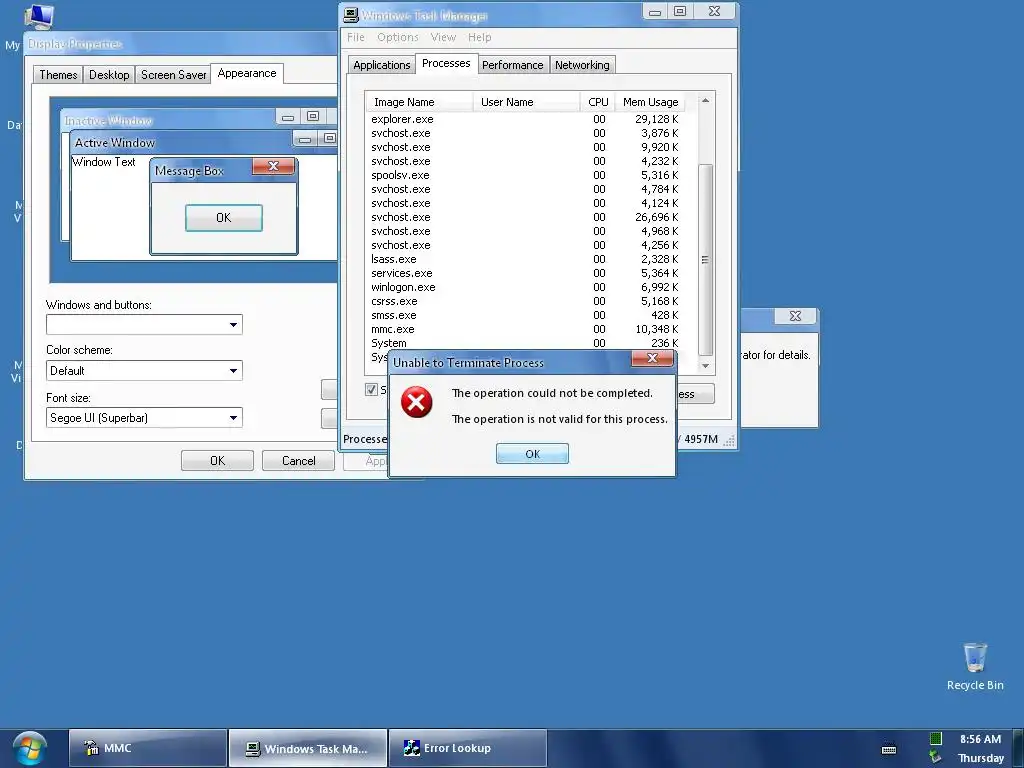Select the mmc.exe process
1024x768 pixels.
(526, 329)
